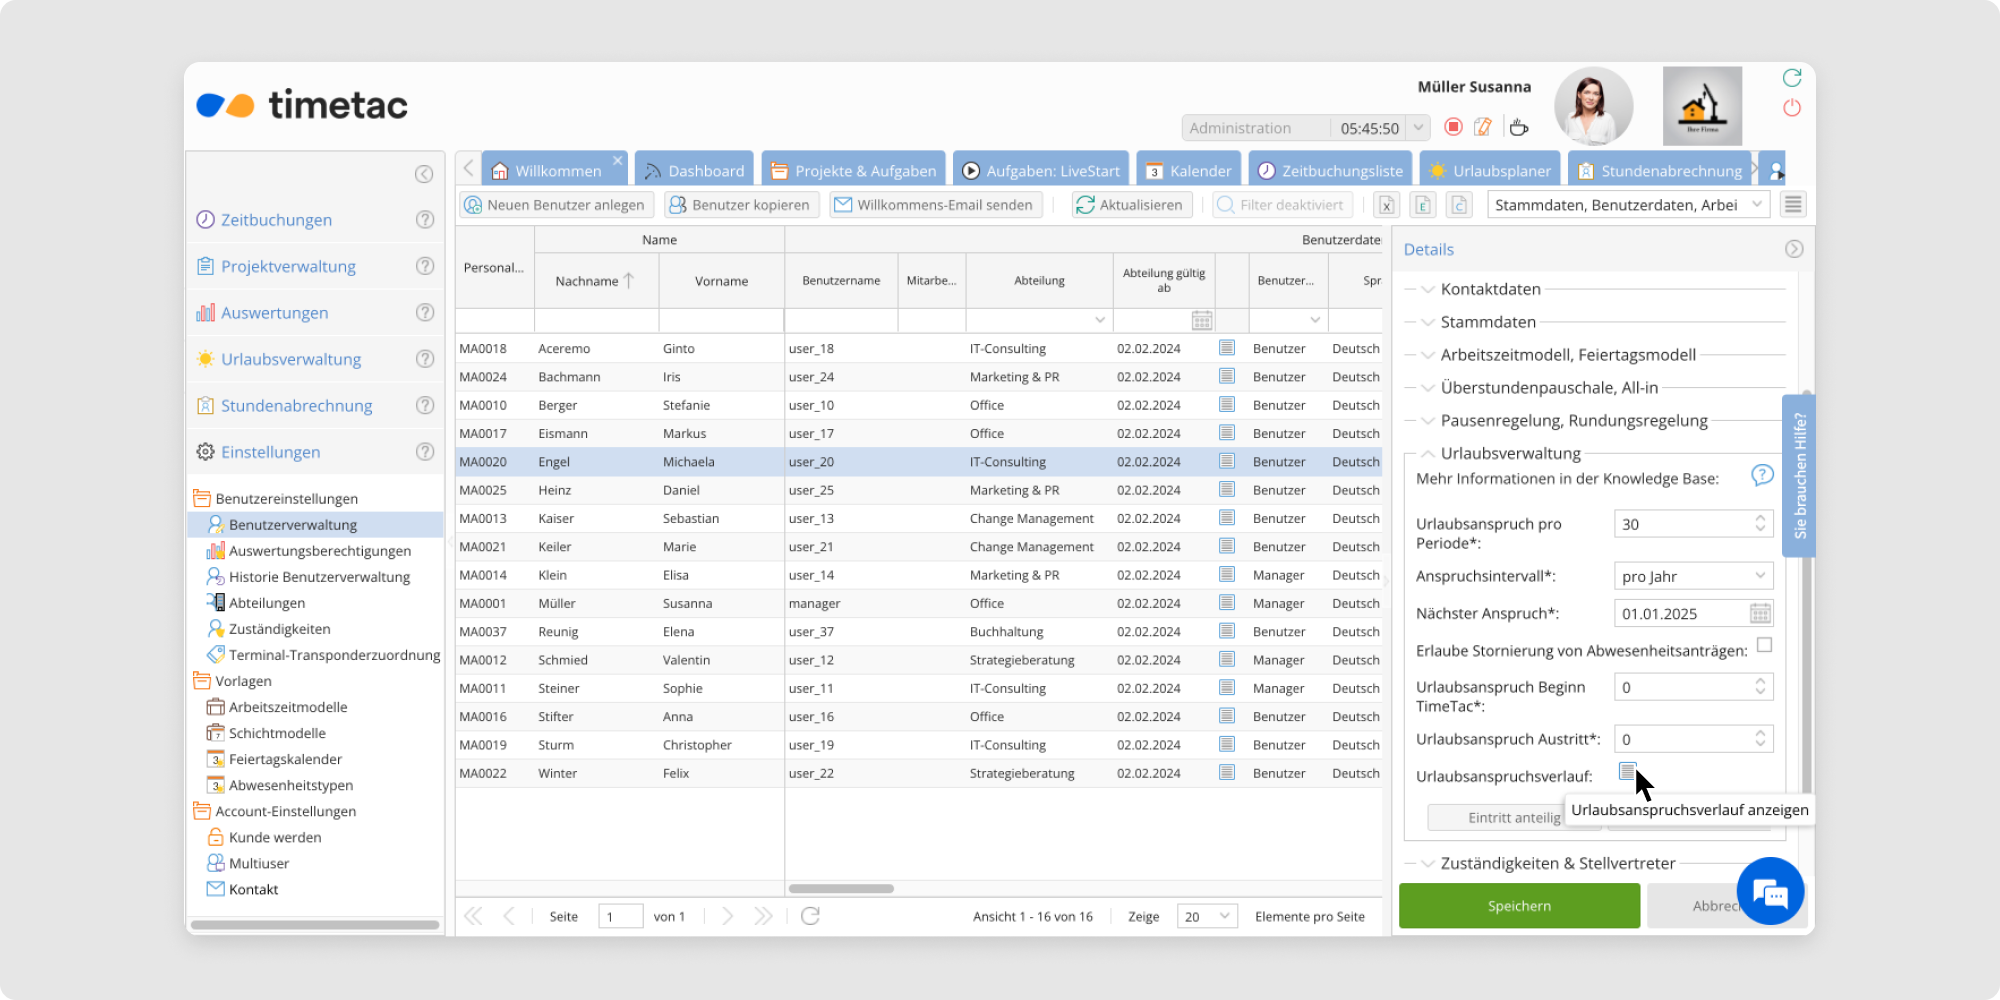Viewport: 2000px width, 1000px height.
Task: Click the green Speichern button
Action: pos(1519,906)
